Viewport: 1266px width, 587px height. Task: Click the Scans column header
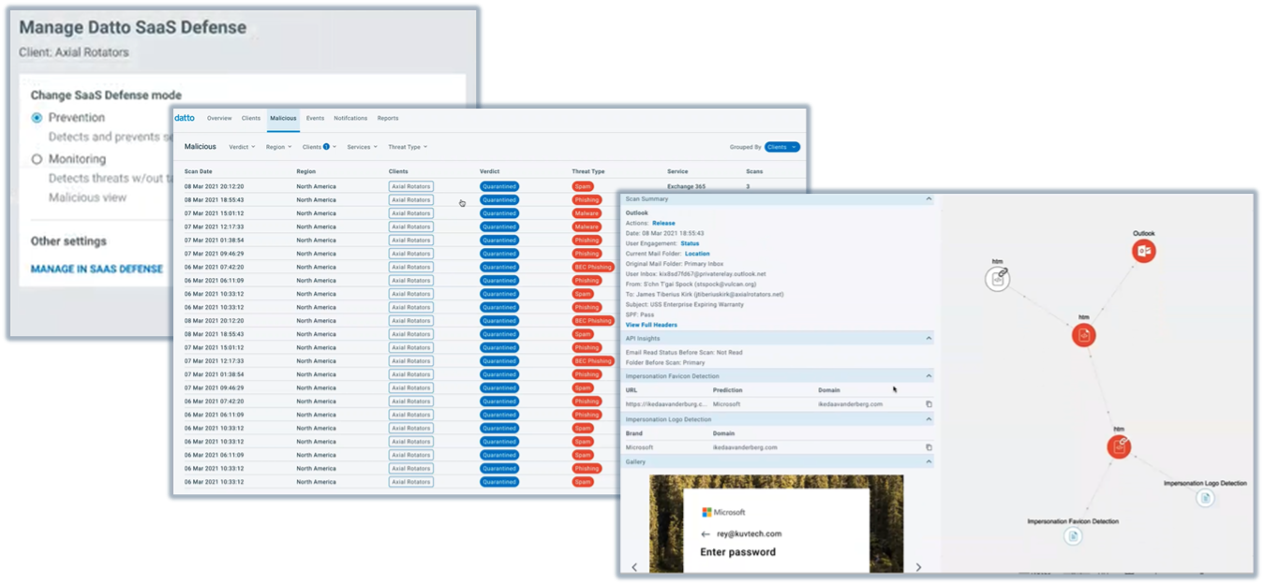[754, 171]
